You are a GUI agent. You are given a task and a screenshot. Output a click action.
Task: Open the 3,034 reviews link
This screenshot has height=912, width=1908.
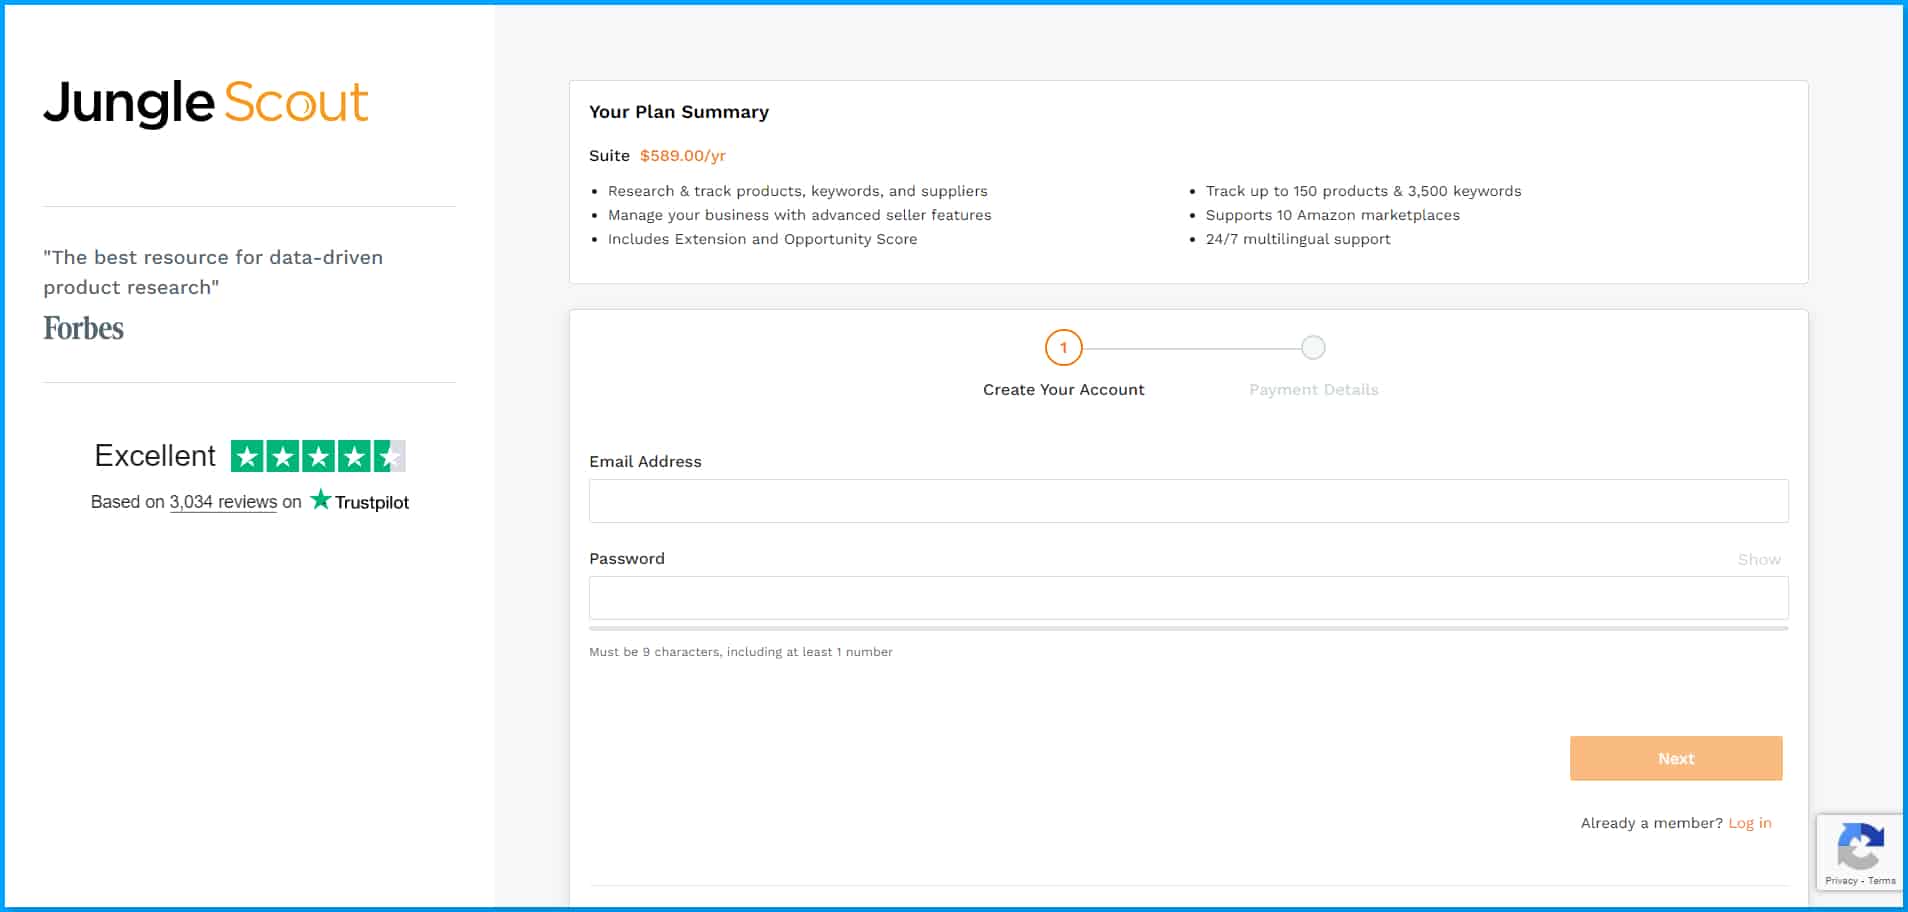tap(223, 502)
